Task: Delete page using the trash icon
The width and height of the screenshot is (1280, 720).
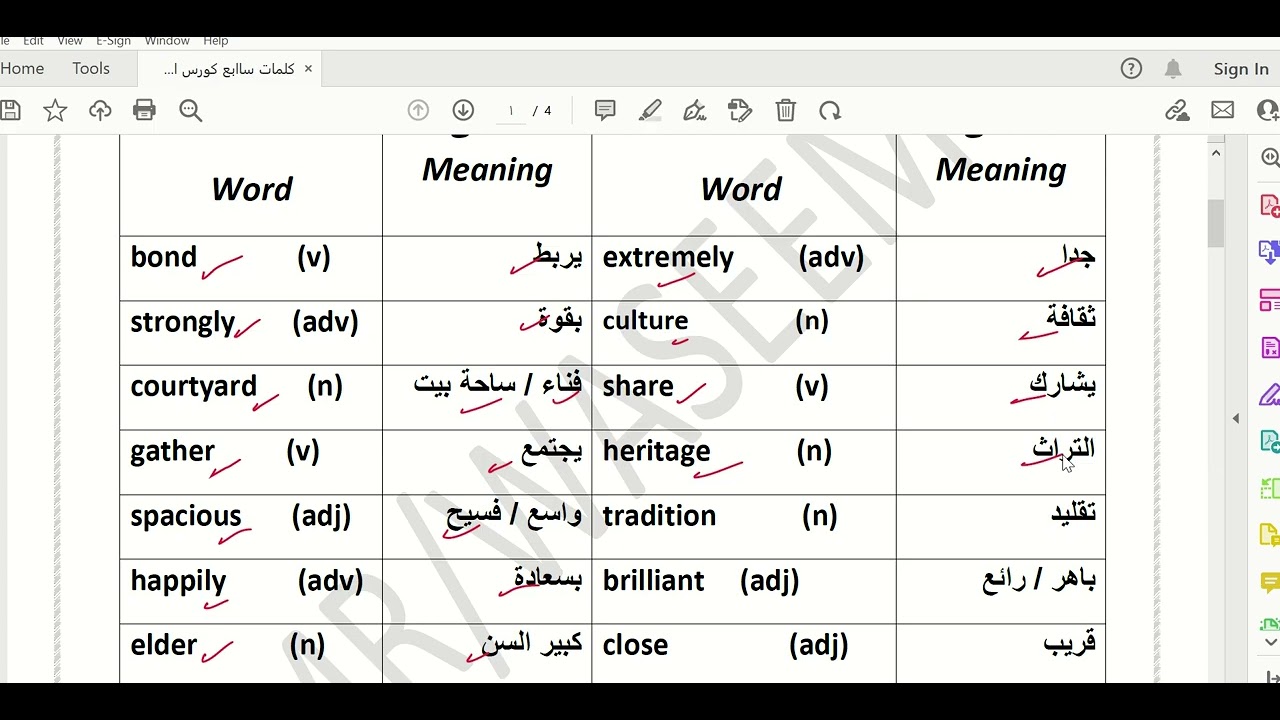Action: tap(786, 110)
